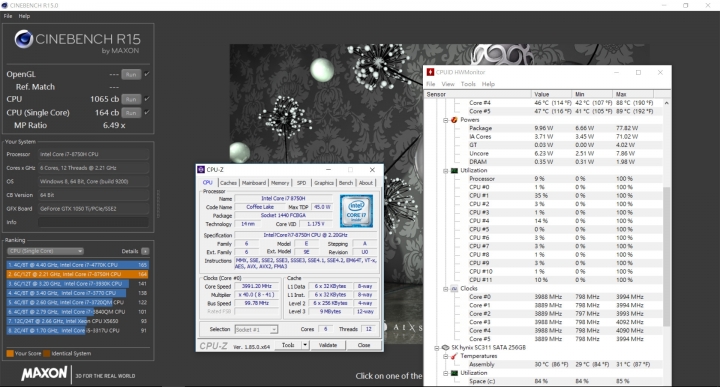The height and width of the screenshot is (387, 720).
Task: Click the Close button in CPU-Z
Action: (x=364, y=345)
